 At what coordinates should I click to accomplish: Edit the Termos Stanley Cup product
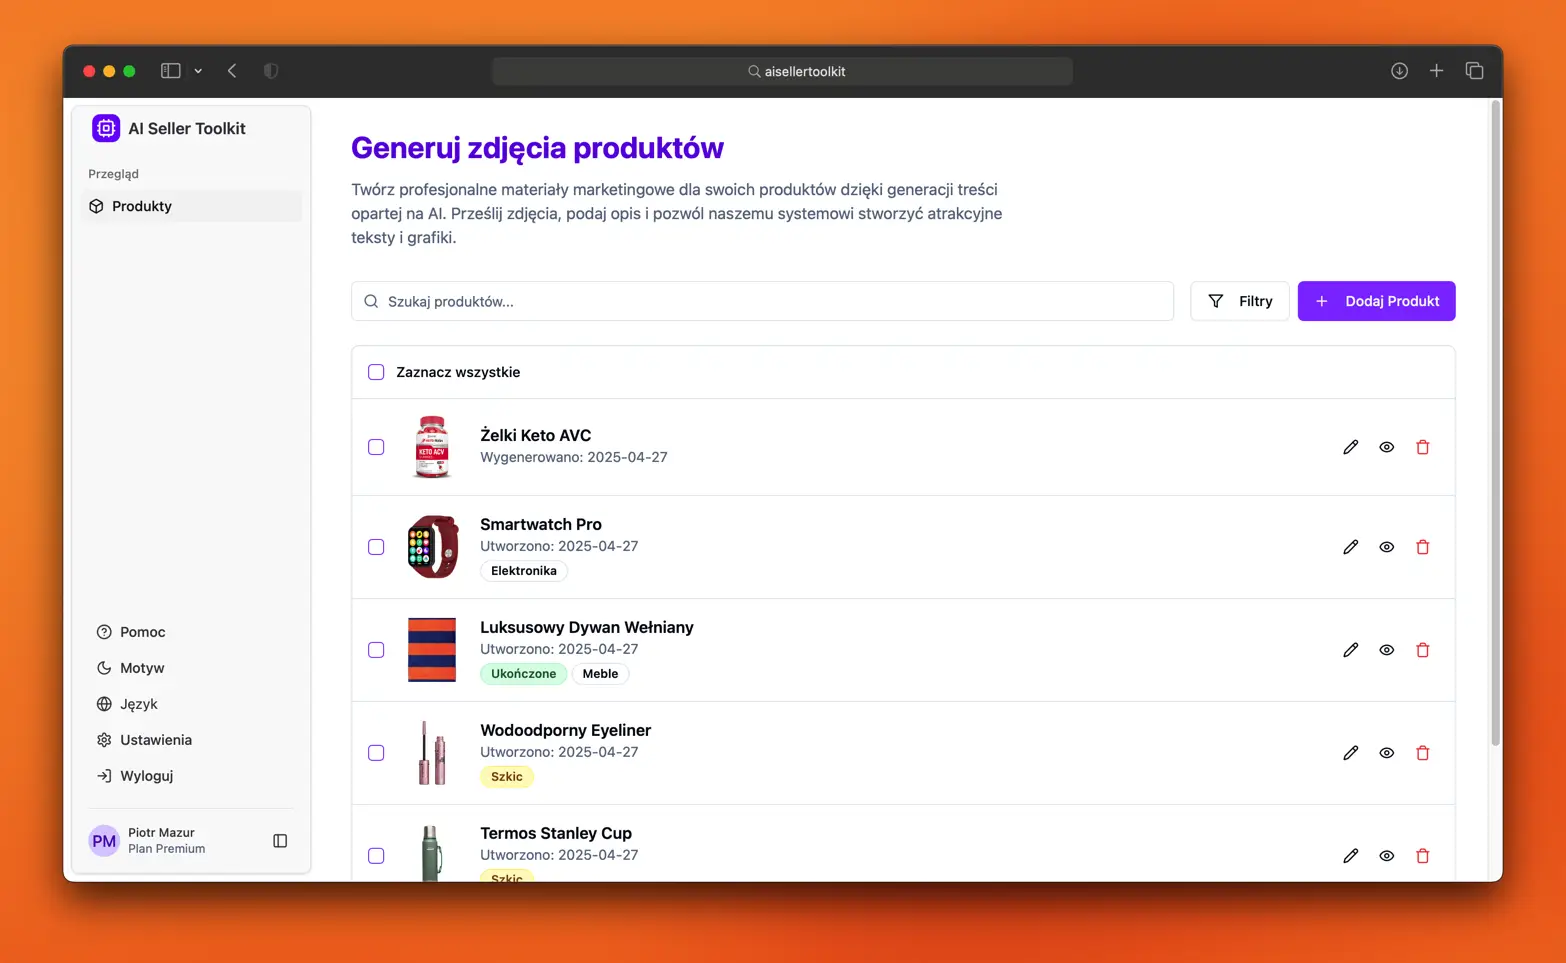[x=1350, y=856]
